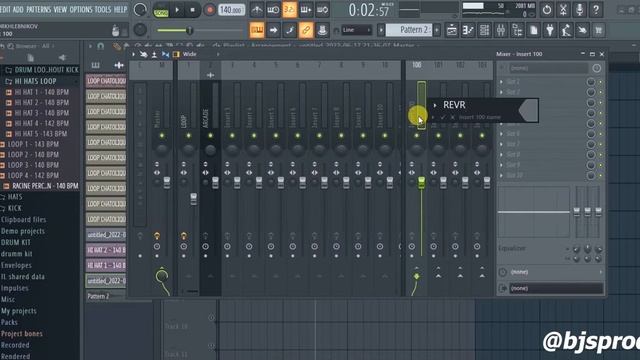
Task: Open the TOOLS menu
Action: click(103, 9)
